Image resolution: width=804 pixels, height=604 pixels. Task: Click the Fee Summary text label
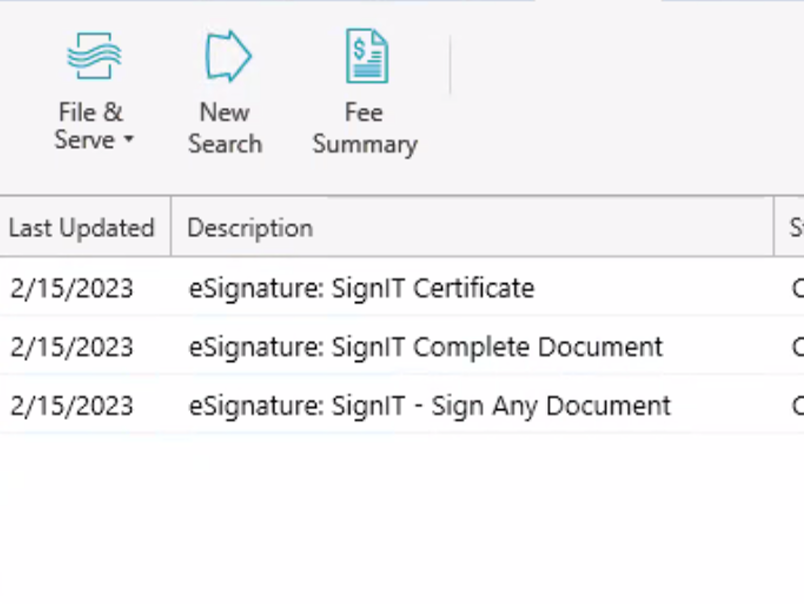click(364, 128)
